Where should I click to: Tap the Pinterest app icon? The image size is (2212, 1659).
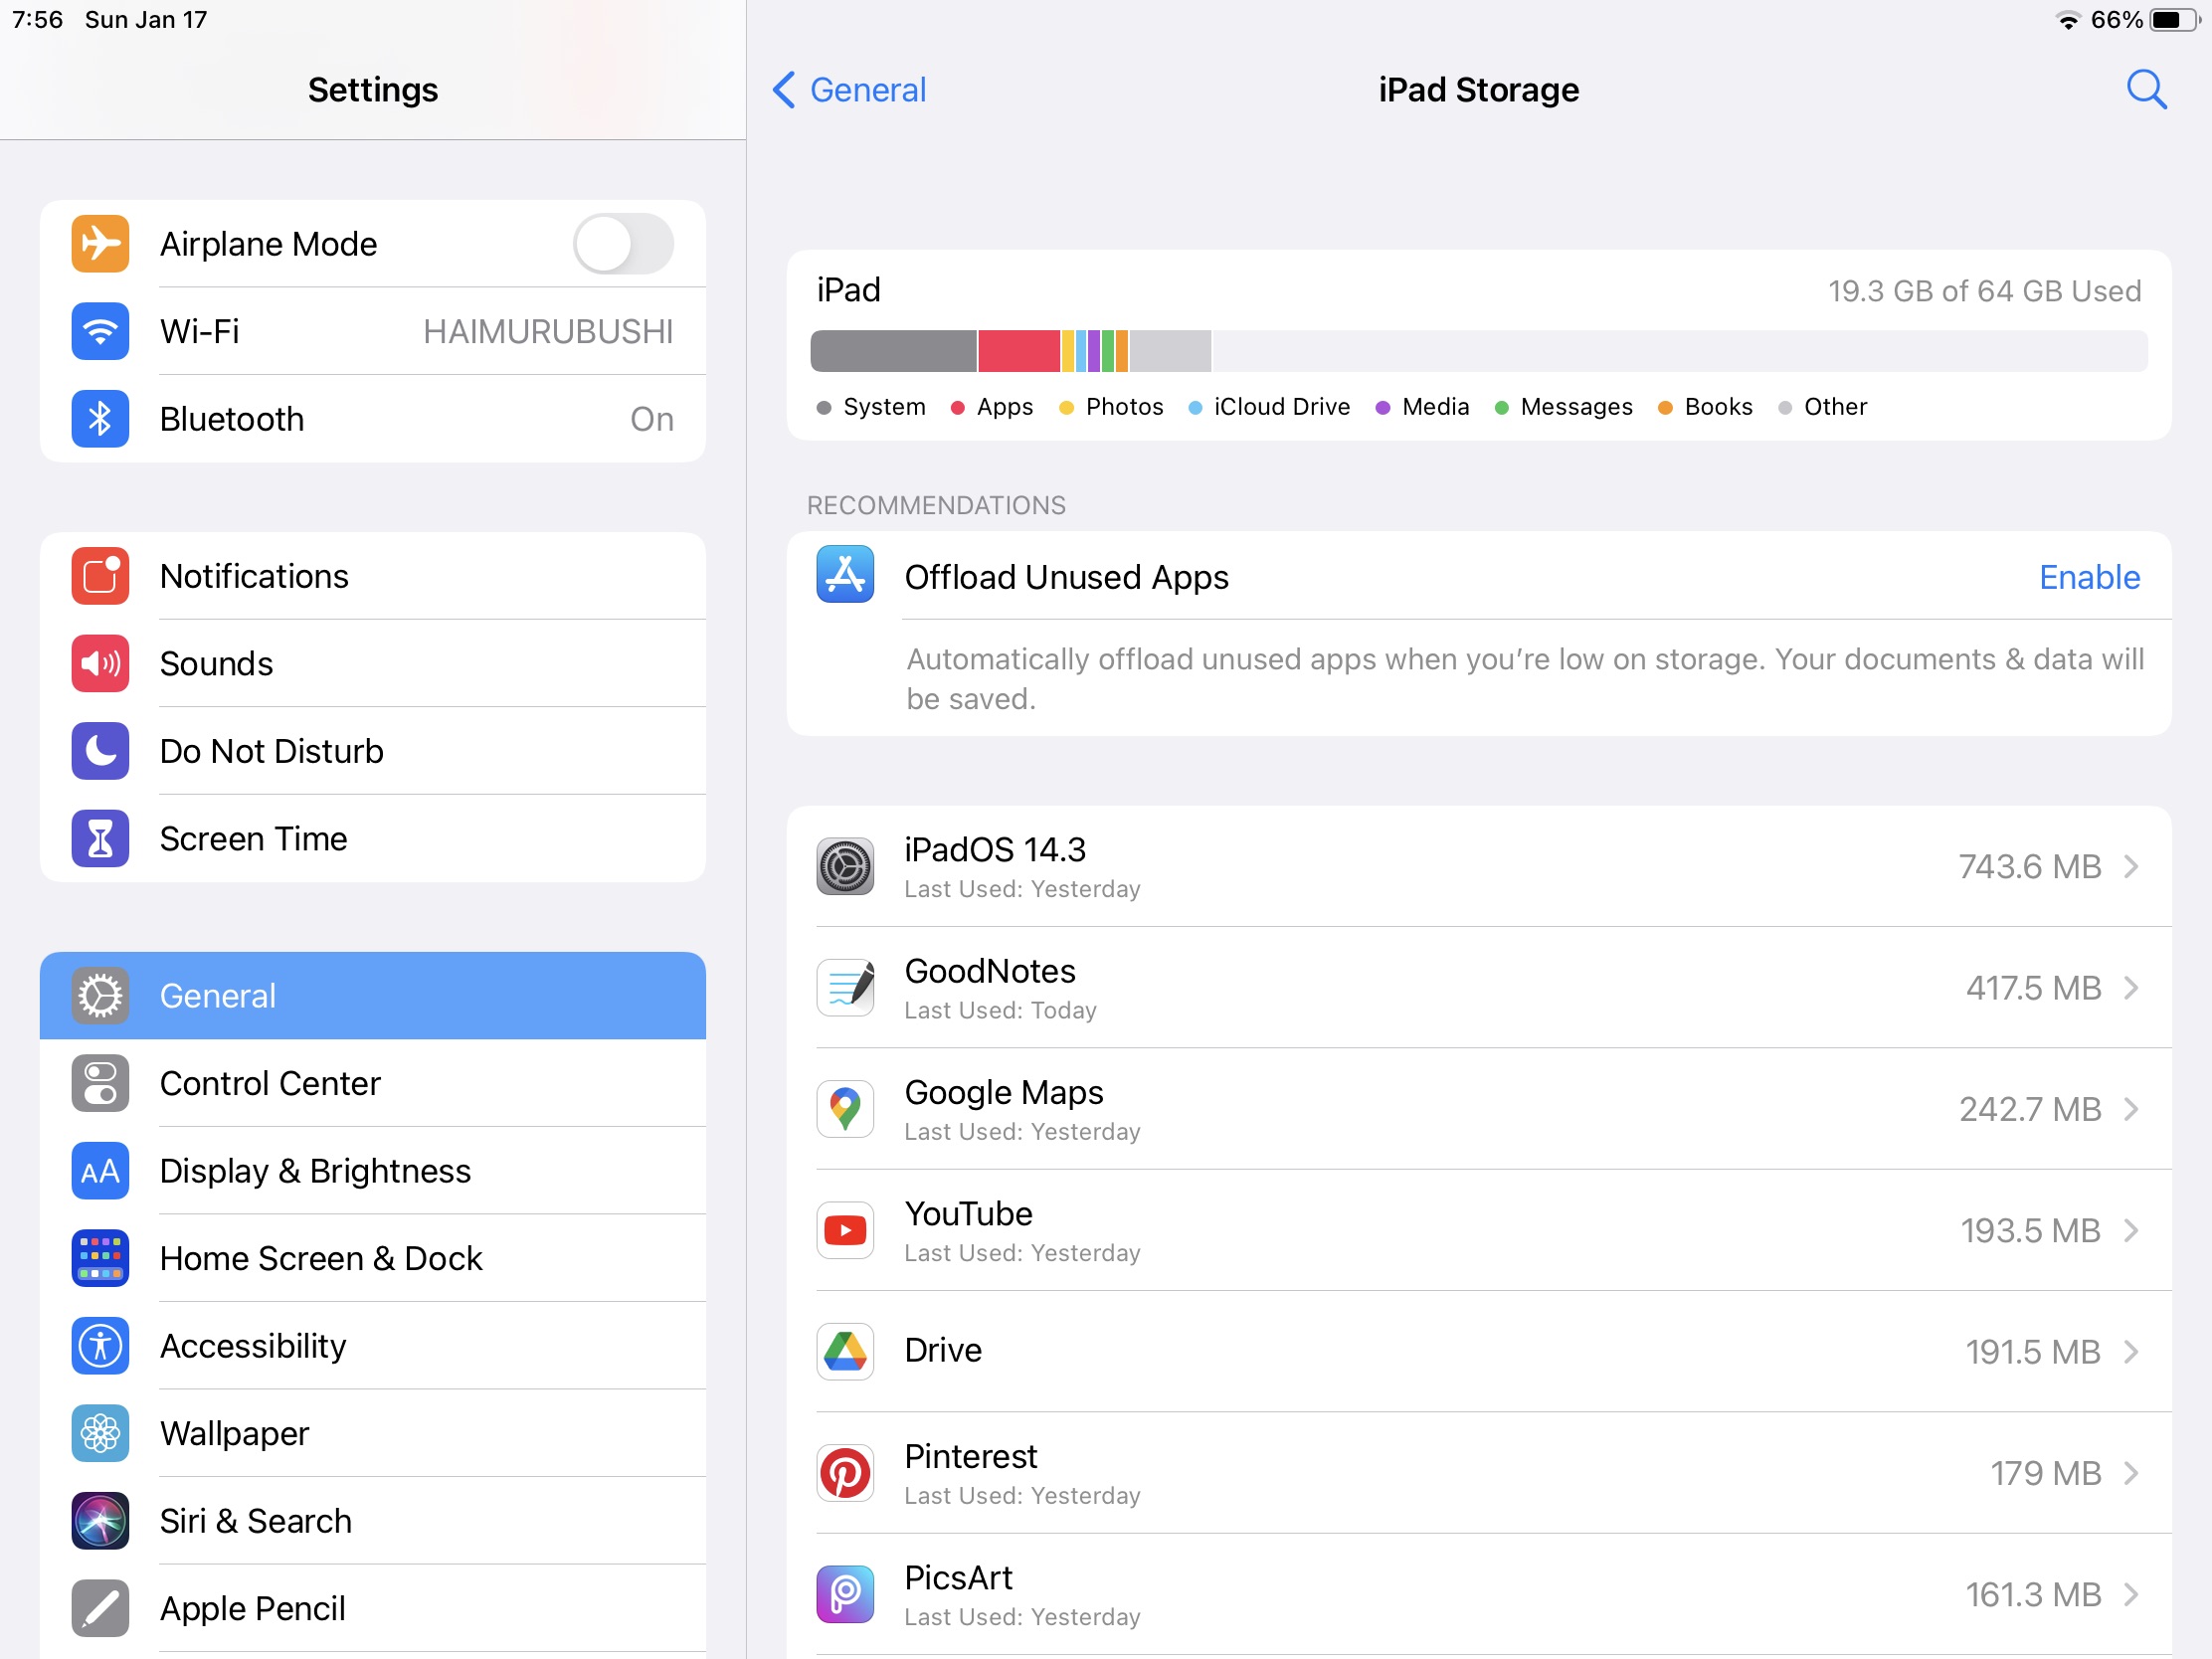coord(845,1473)
